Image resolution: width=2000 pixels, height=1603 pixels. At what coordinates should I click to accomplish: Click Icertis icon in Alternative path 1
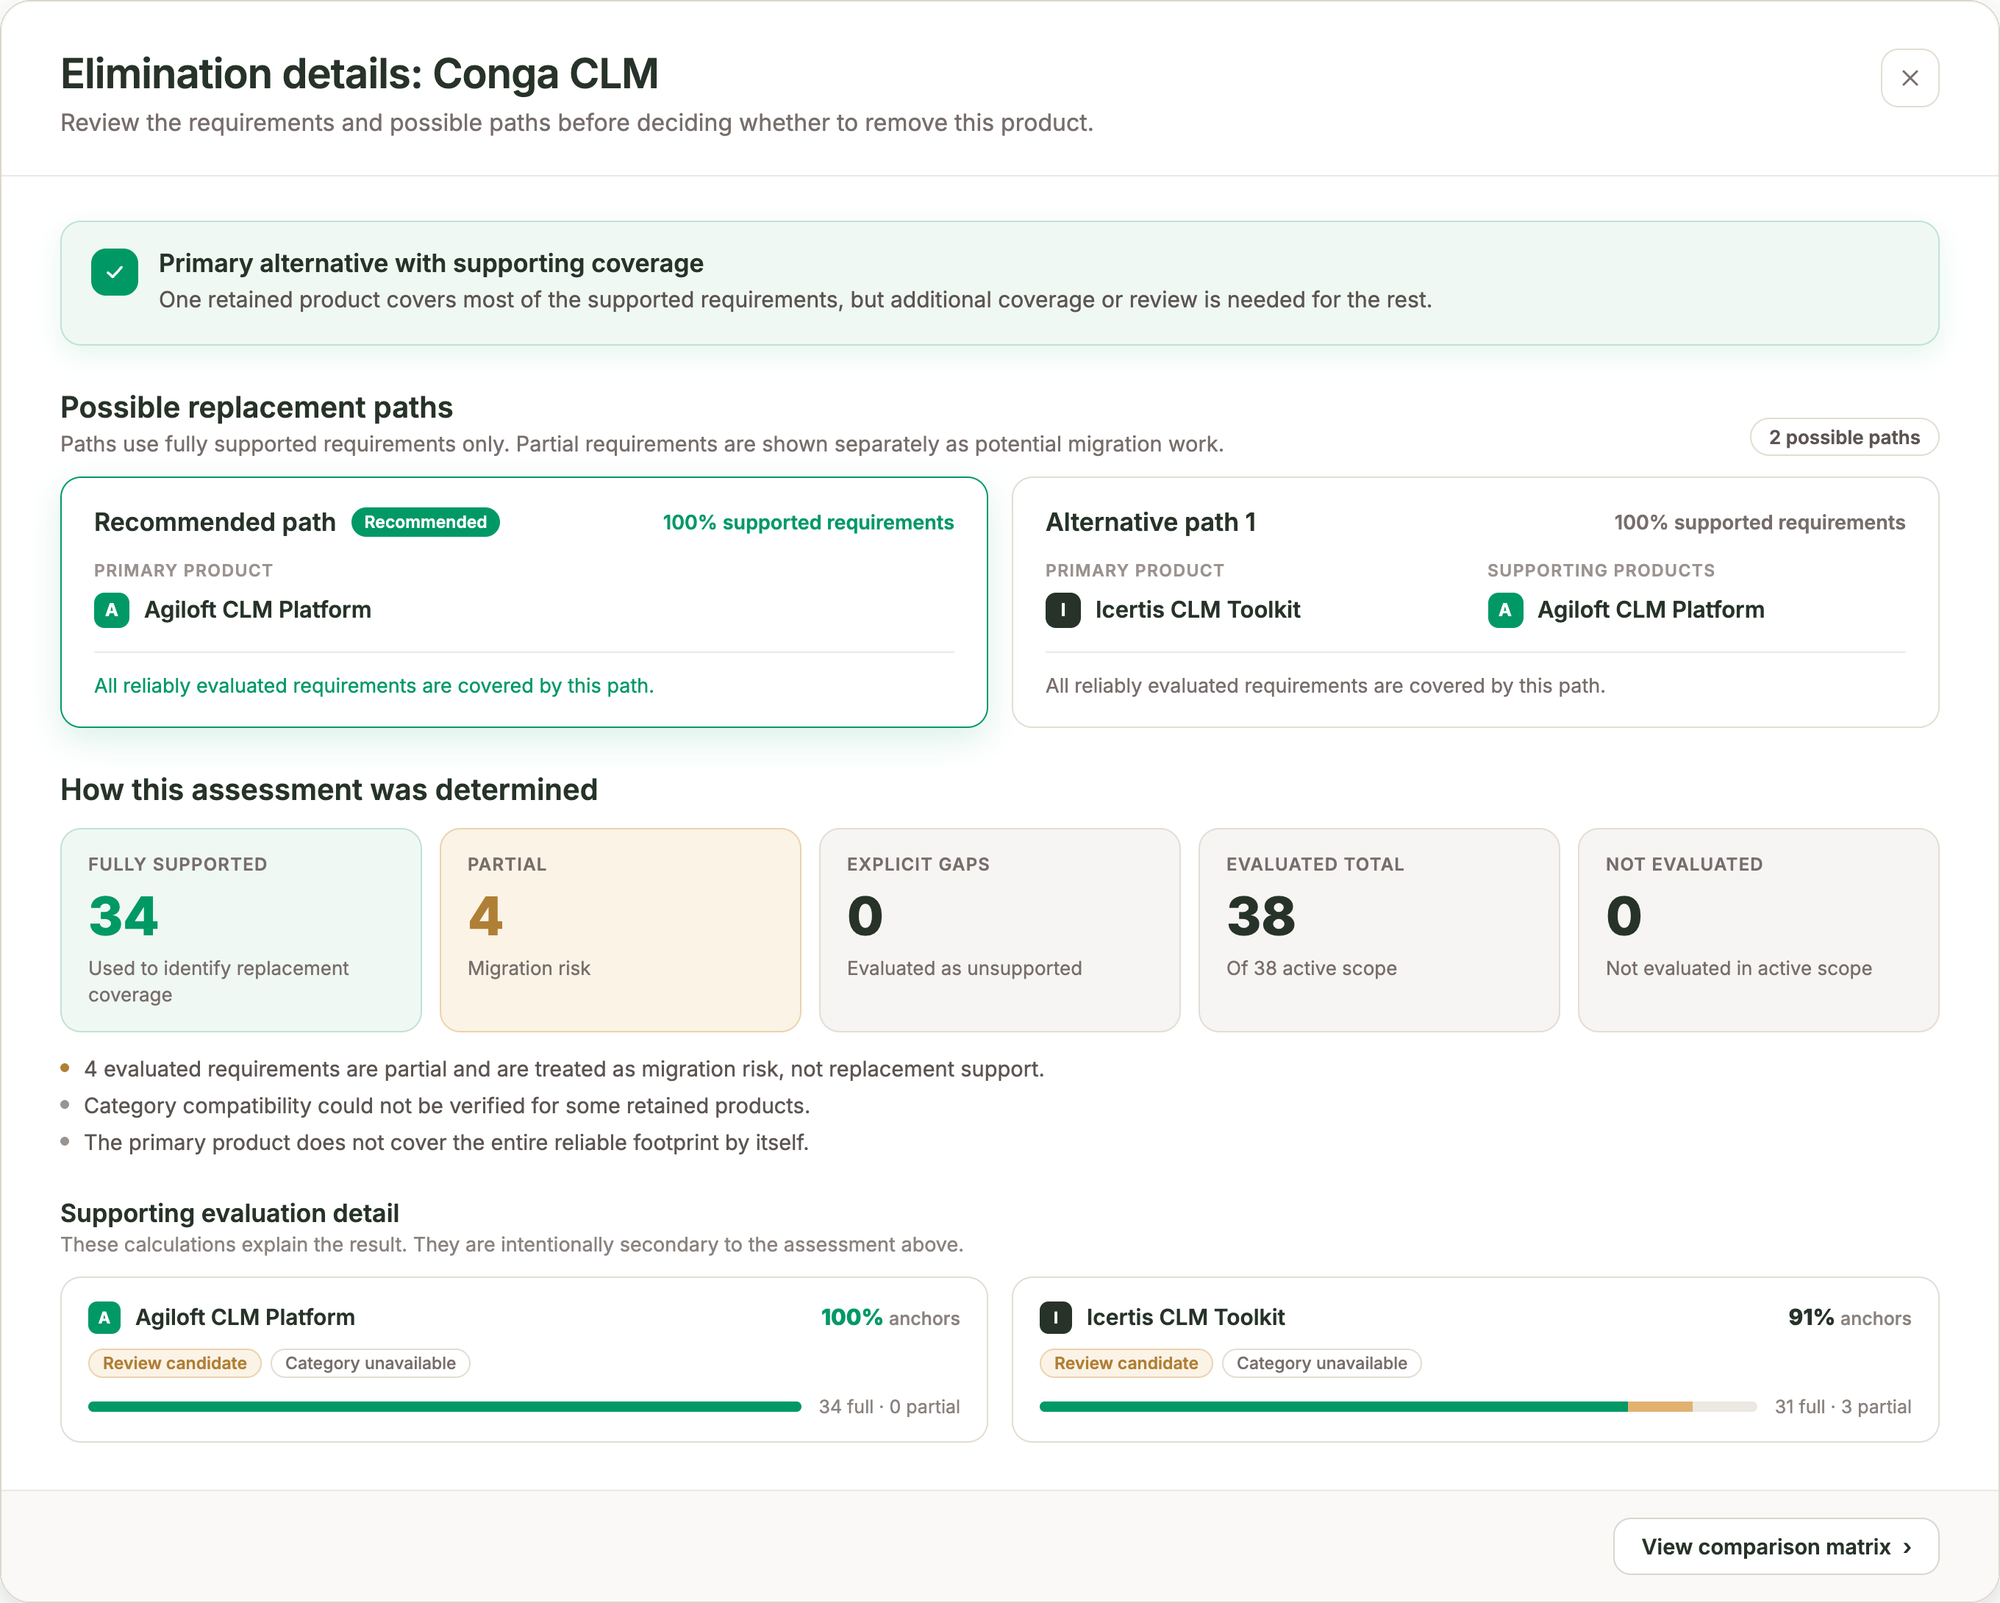(1063, 610)
